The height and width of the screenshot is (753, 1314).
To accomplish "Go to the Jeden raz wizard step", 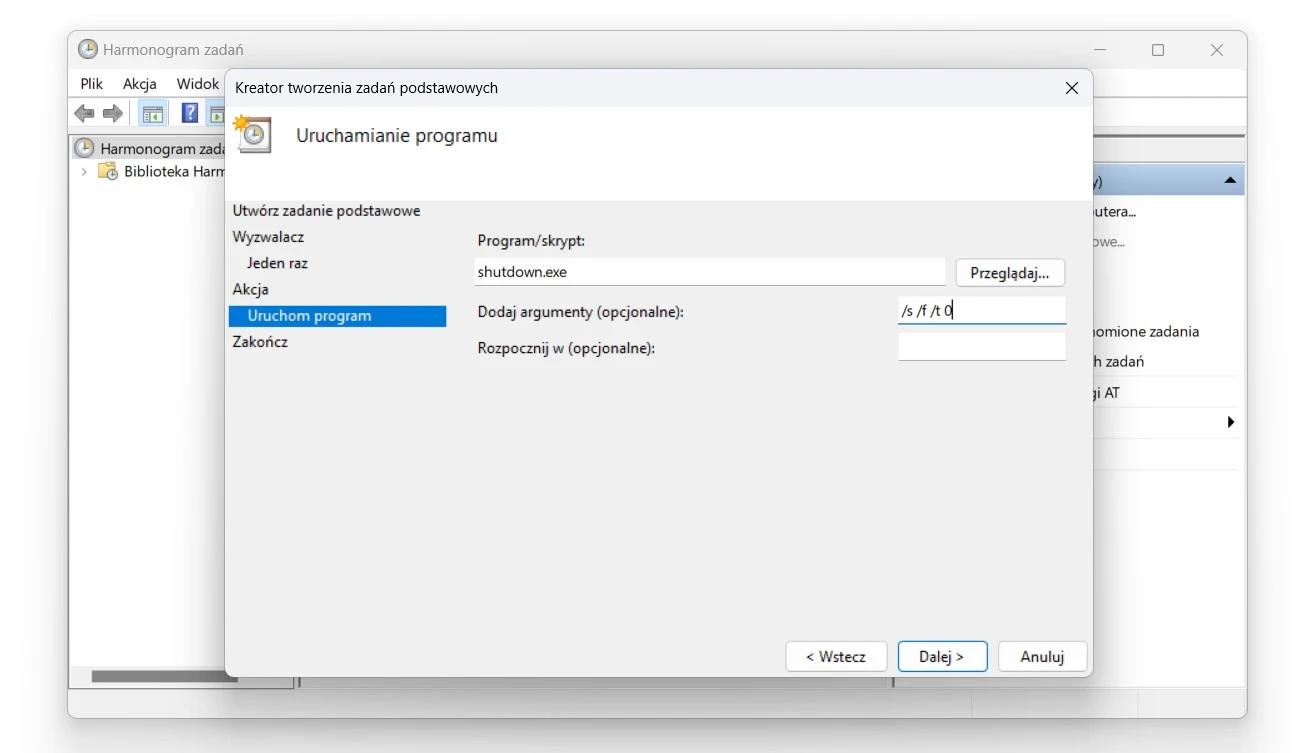I will tap(277, 263).
